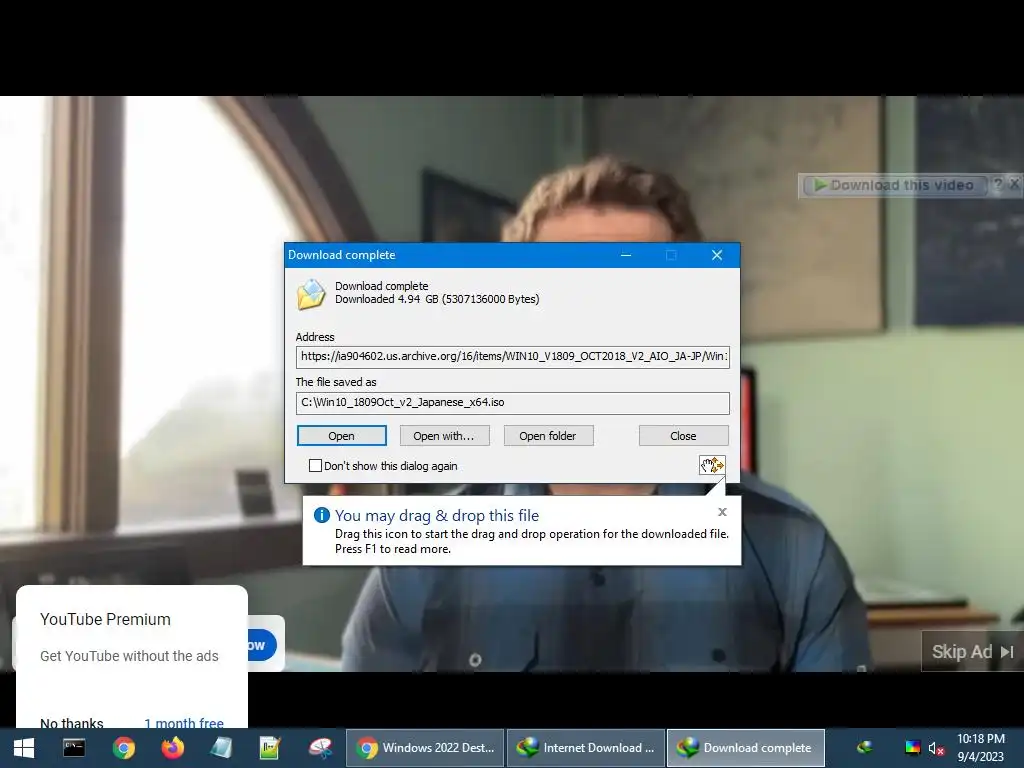Click the file saved as path field
Viewport: 1024px width, 768px height.
(x=513, y=403)
